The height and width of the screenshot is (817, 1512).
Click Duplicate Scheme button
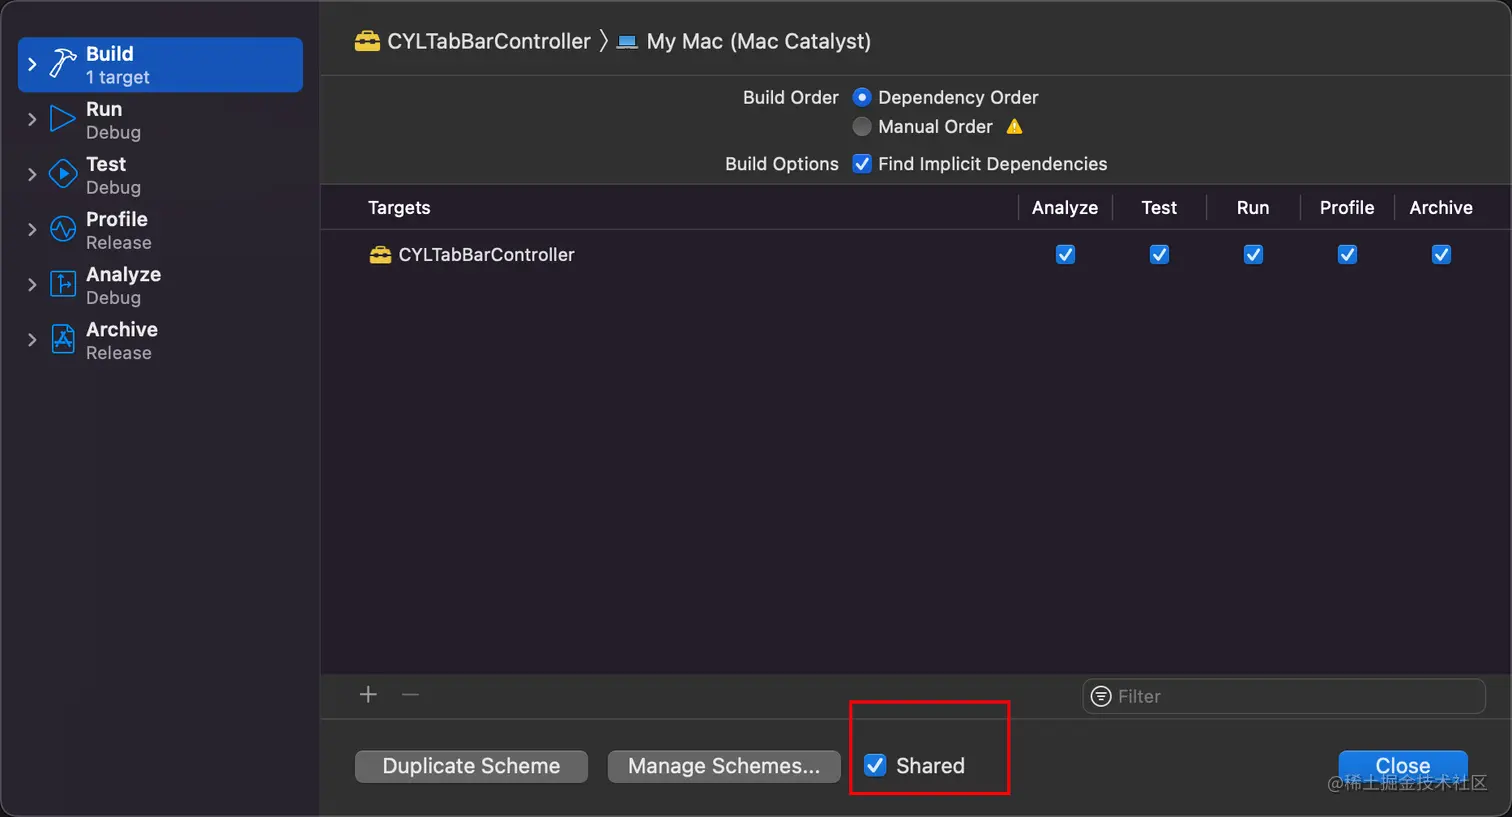coord(471,766)
